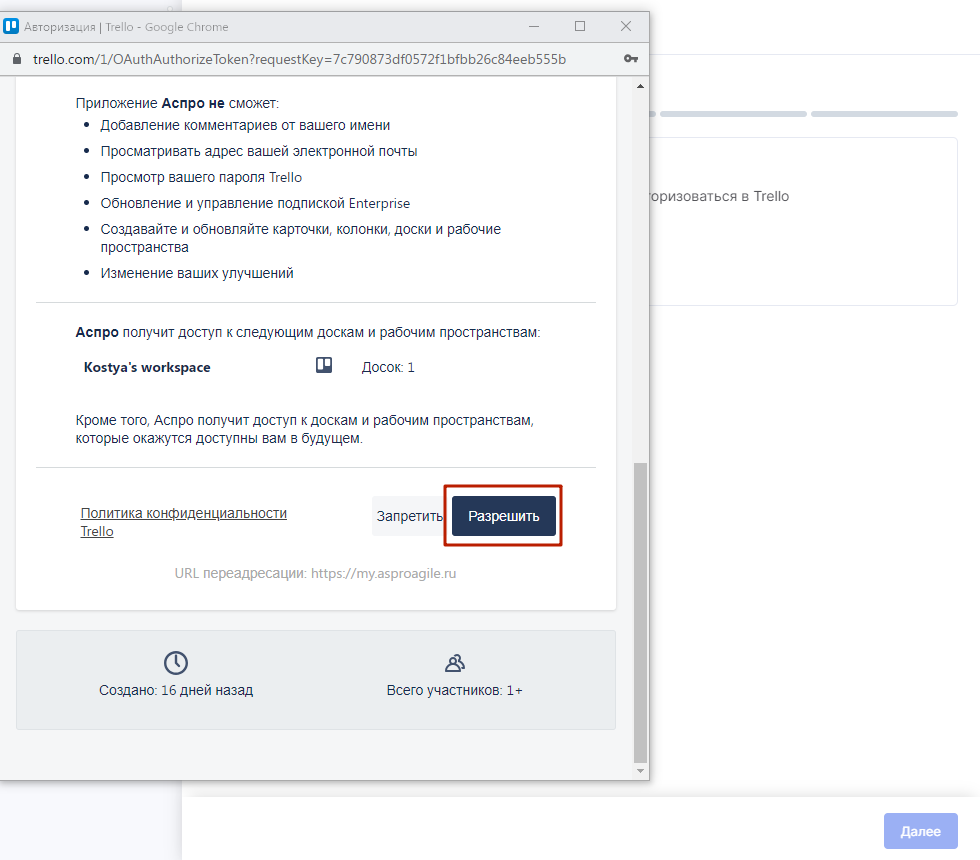
Task: Click the board icon next to Kostya's workspace
Action: coord(324,366)
